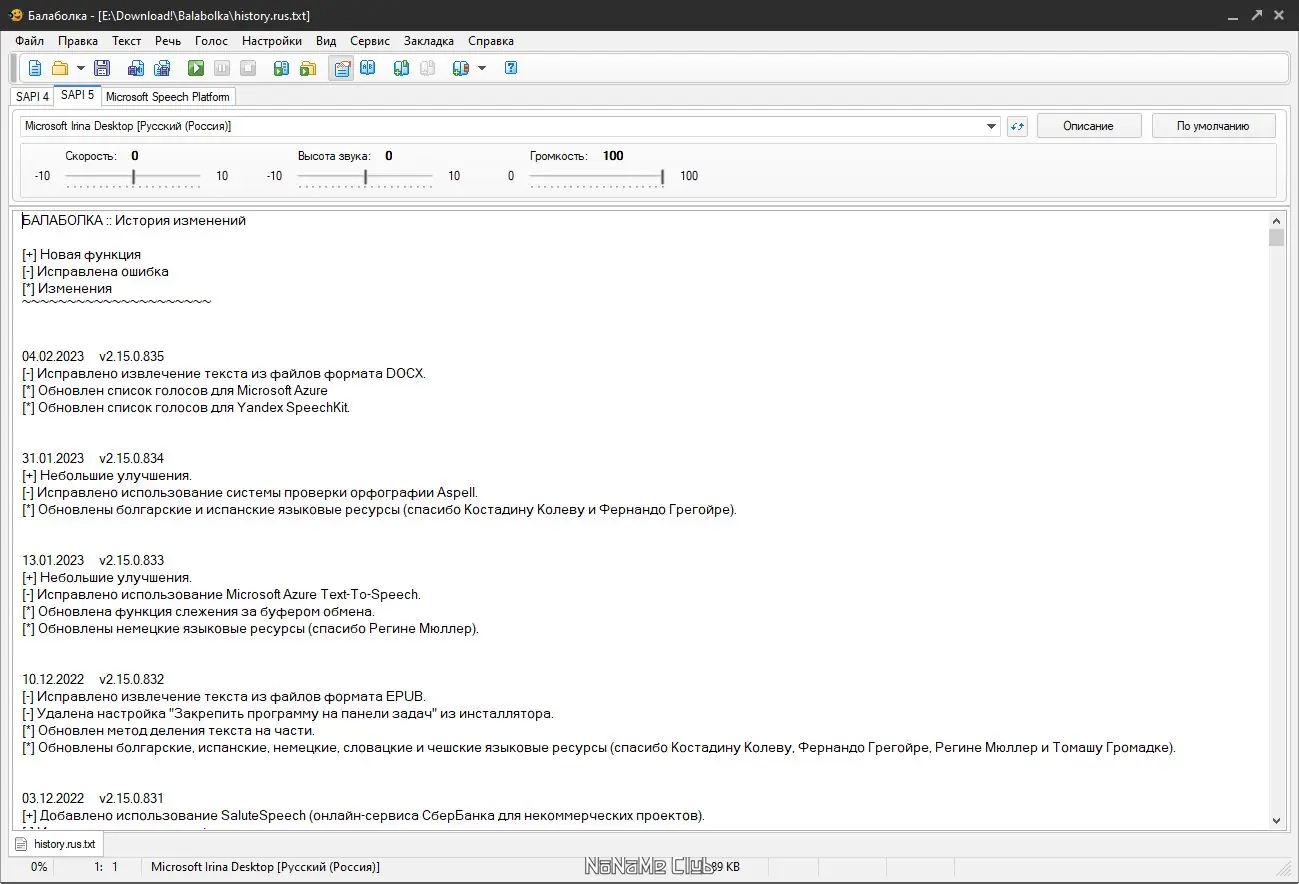This screenshot has height=884, width=1299.
Task: Click the first book icon with green plus
Action: [x=402, y=68]
